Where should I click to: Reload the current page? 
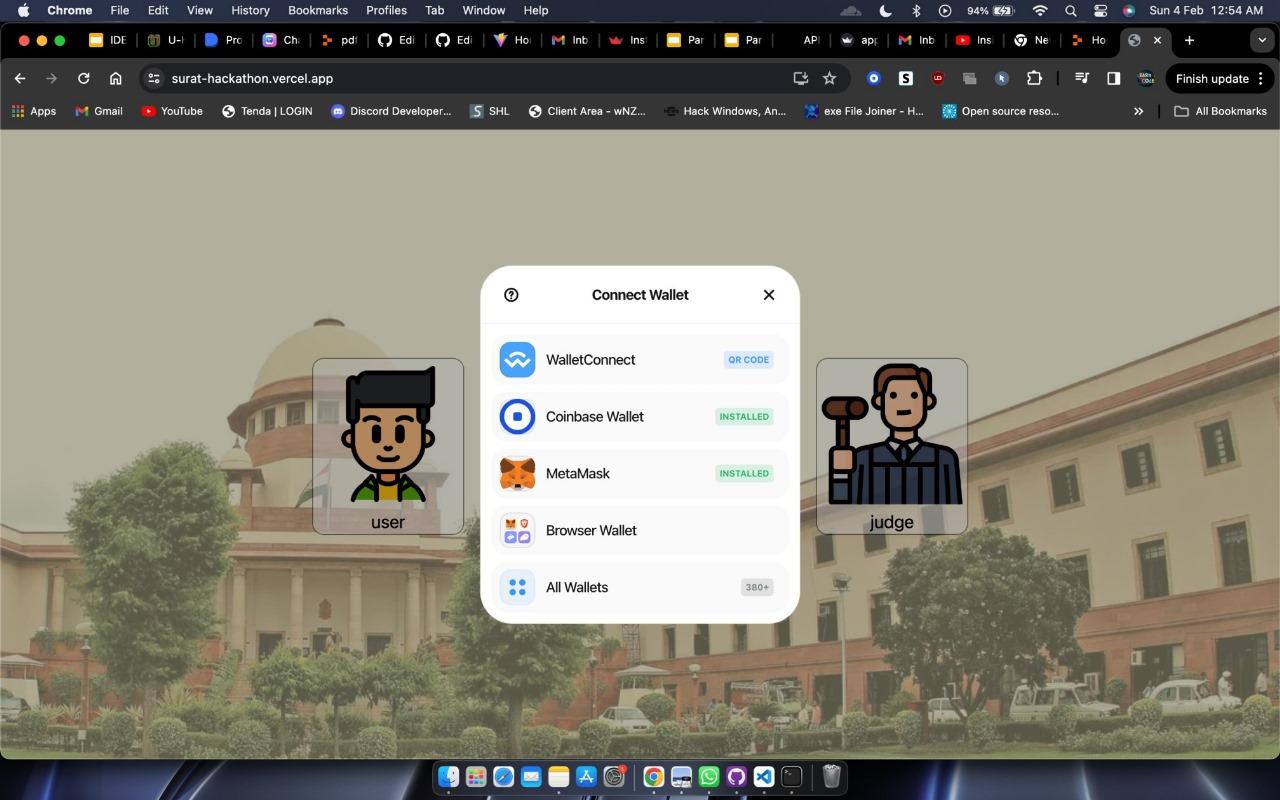[x=84, y=78]
